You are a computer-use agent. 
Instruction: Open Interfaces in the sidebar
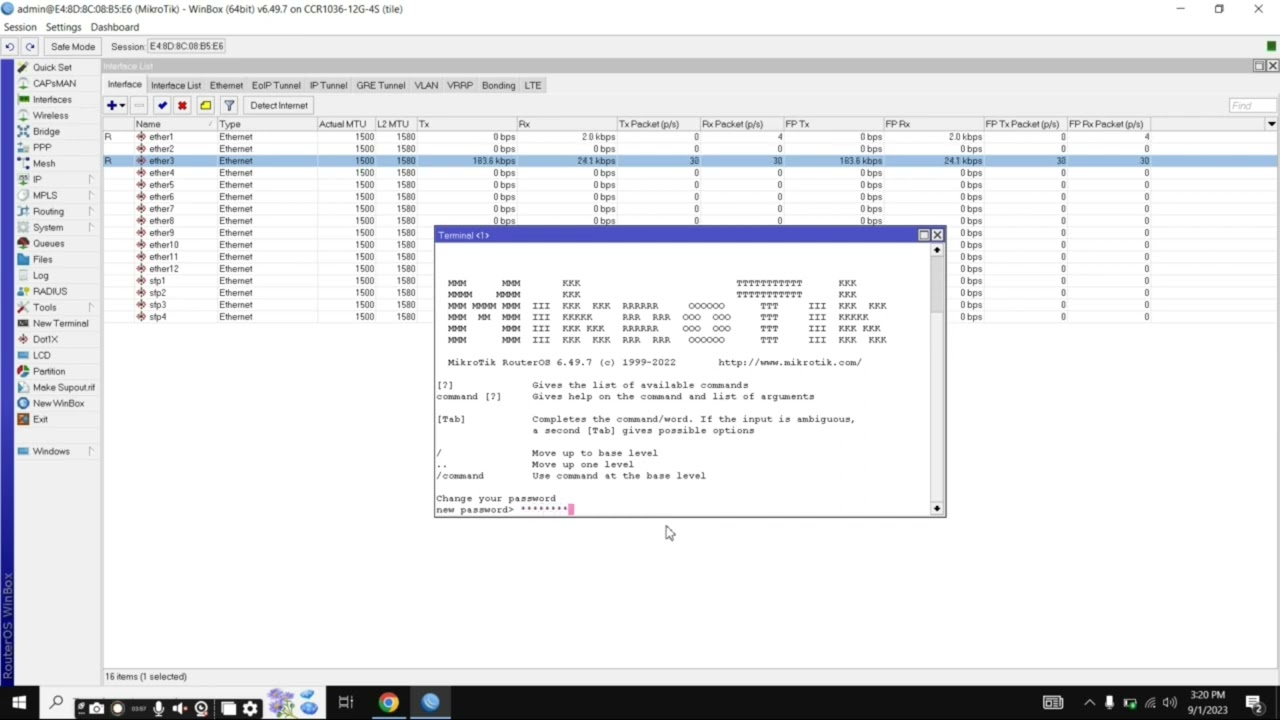coord(51,100)
